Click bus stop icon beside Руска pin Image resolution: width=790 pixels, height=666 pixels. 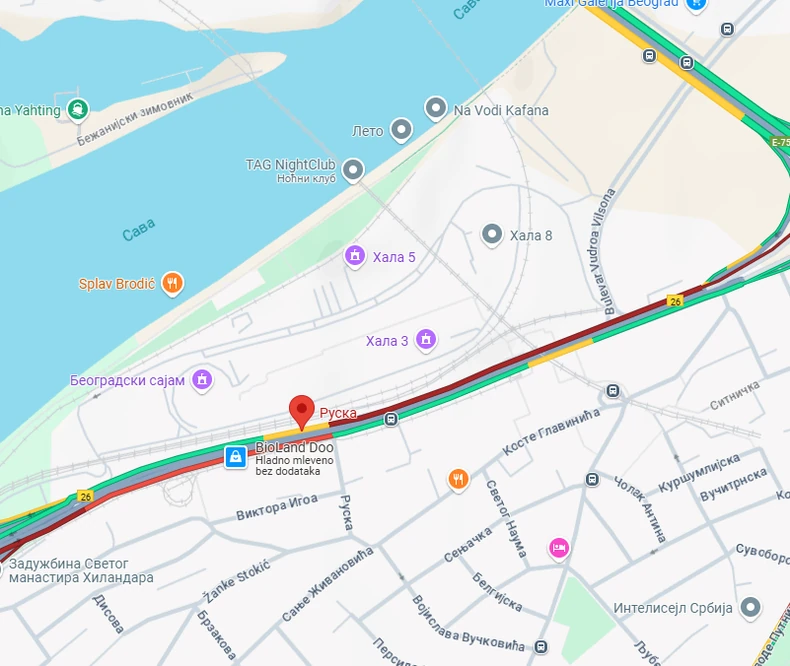[x=391, y=419]
